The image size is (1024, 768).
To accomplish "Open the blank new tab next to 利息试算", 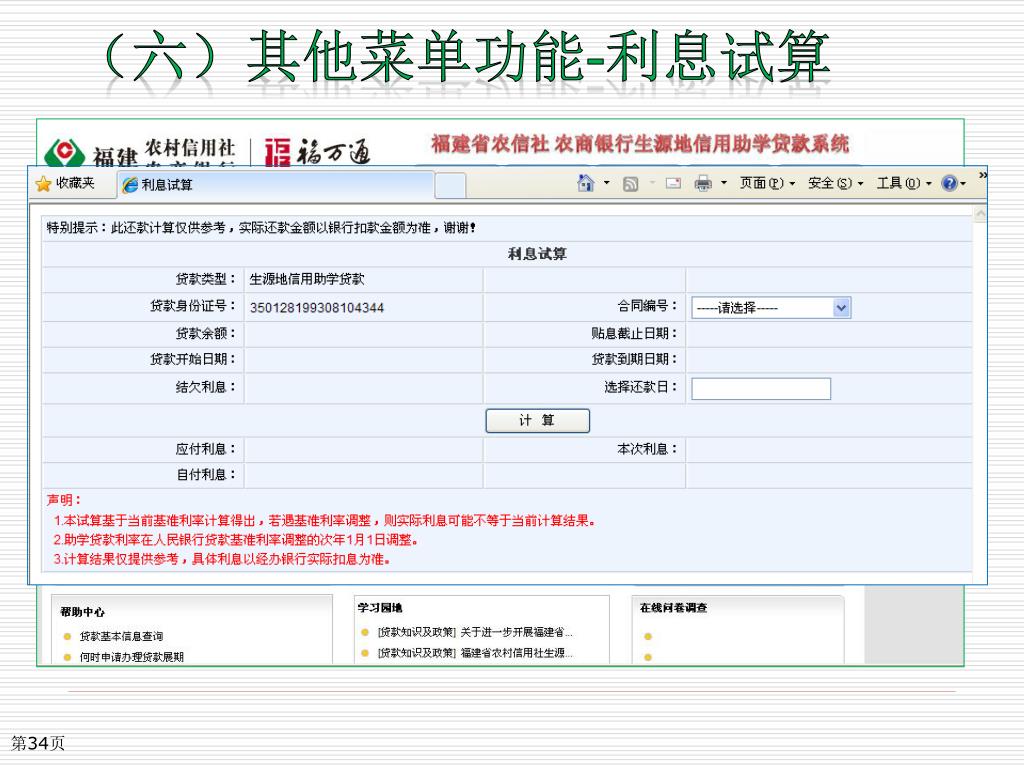I will click(x=450, y=185).
